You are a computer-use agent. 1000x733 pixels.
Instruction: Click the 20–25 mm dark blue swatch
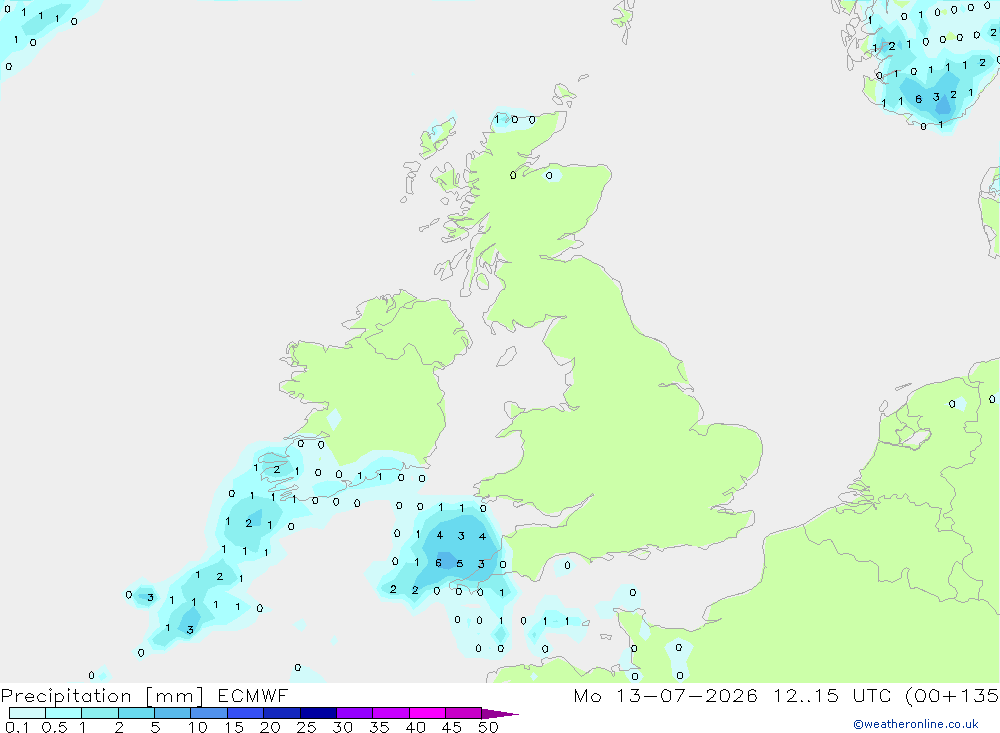click(282, 713)
